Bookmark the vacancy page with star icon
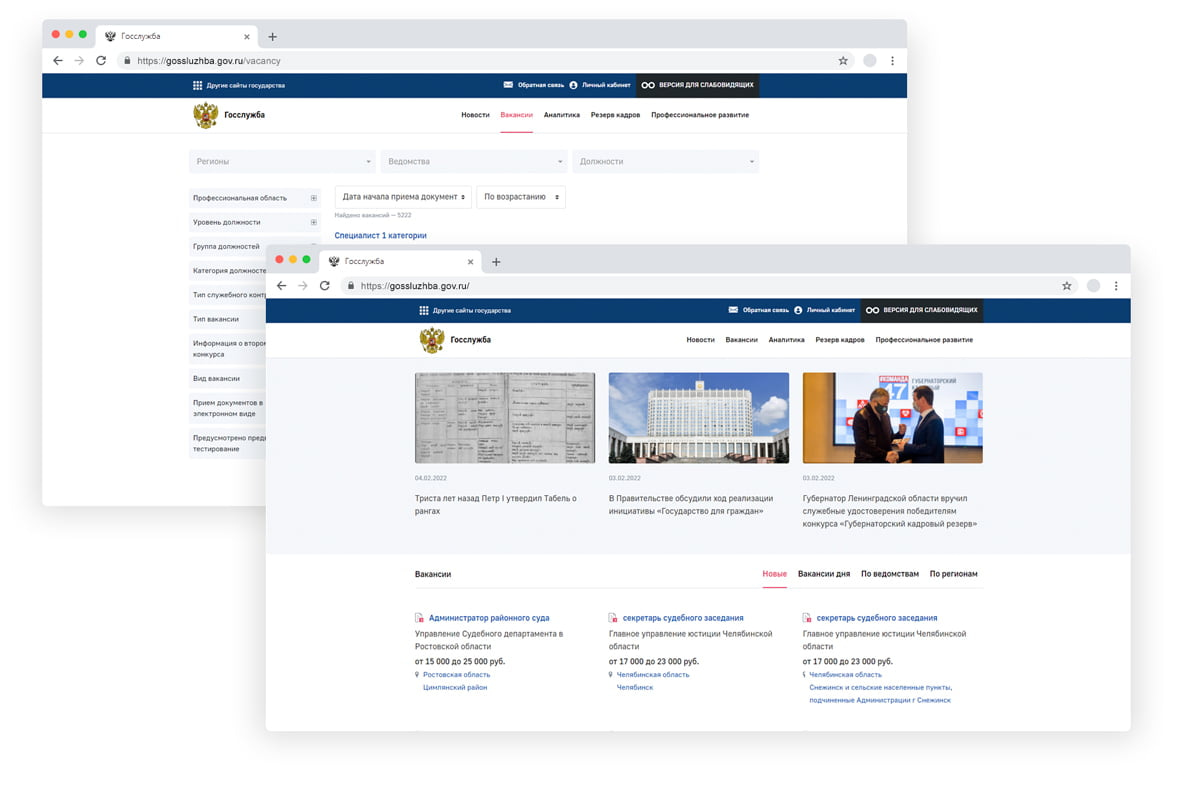The image size is (1200, 793). point(843,61)
